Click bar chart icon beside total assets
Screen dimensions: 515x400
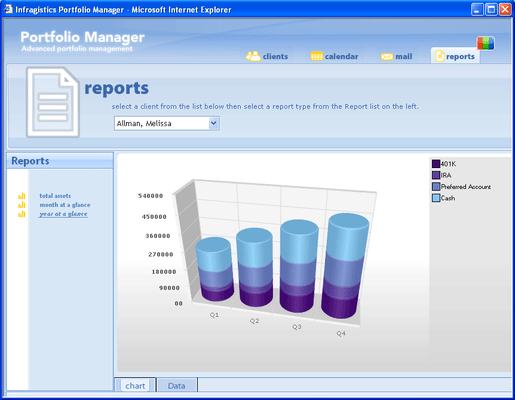pos(22,196)
